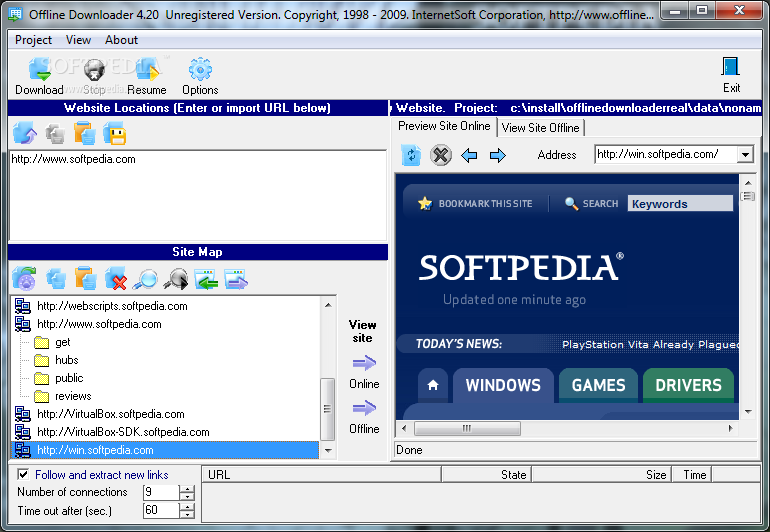Switch to Preview Site Online tab

tap(444, 126)
